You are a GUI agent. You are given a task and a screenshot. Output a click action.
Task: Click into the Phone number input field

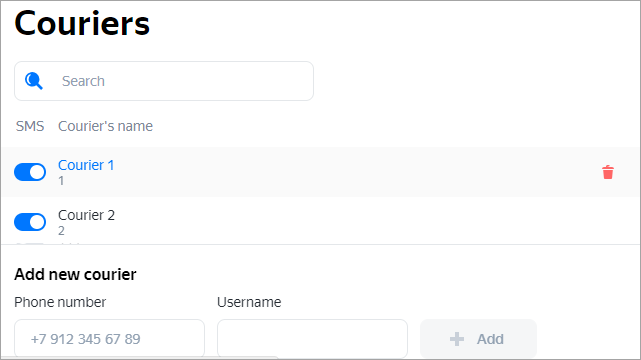click(109, 339)
